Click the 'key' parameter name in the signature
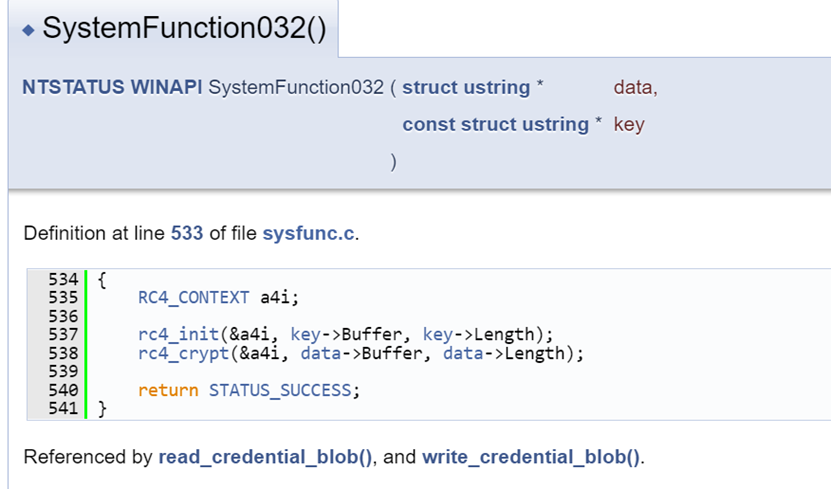Viewport: 831px width, 489px height. (629, 125)
